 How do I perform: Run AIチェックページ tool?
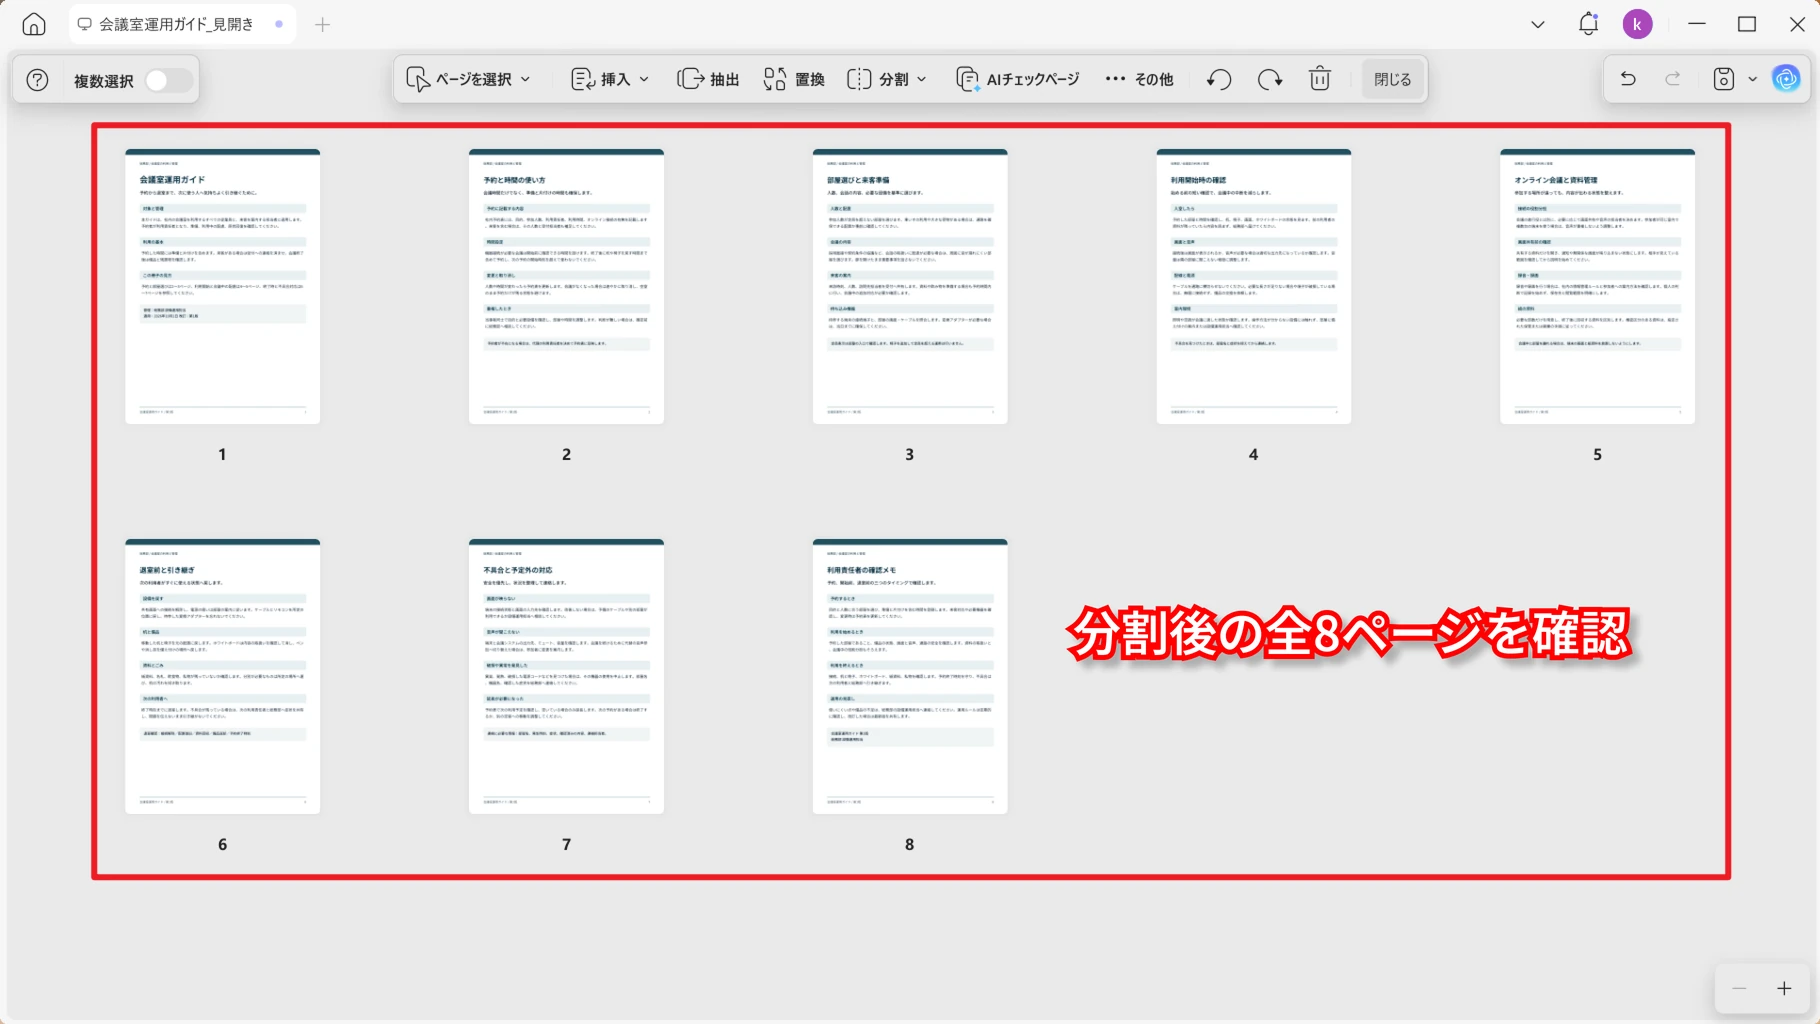pyautogui.click(x=1018, y=79)
